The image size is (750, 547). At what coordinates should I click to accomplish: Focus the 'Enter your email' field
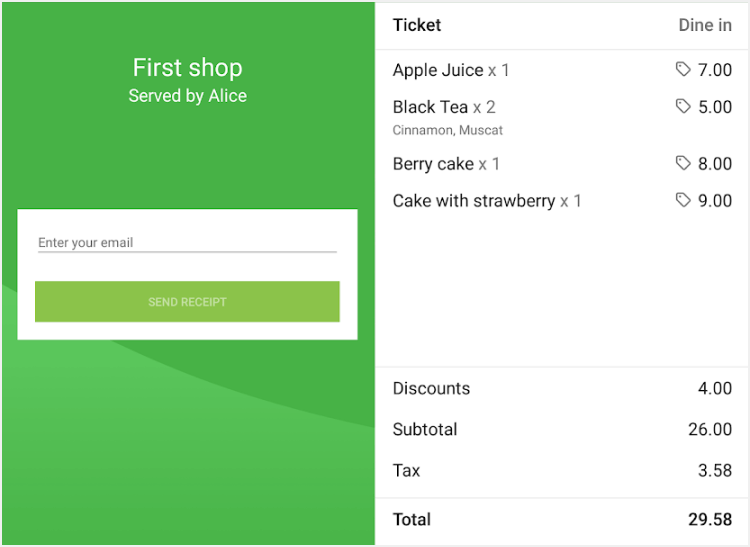[186, 242]
